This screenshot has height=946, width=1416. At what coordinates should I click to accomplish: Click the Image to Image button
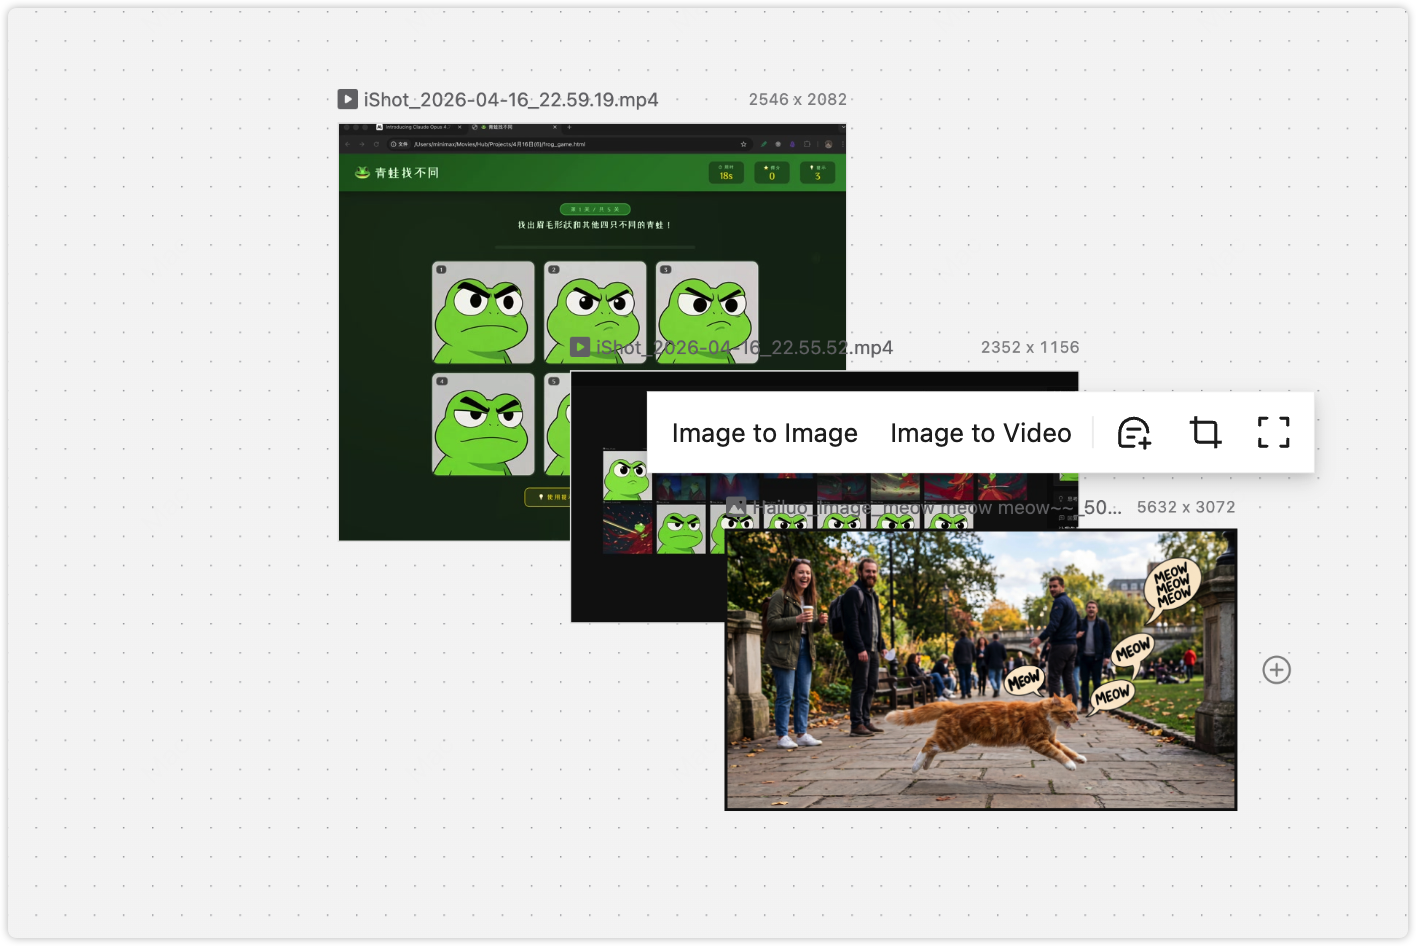(x=764, y=433)
